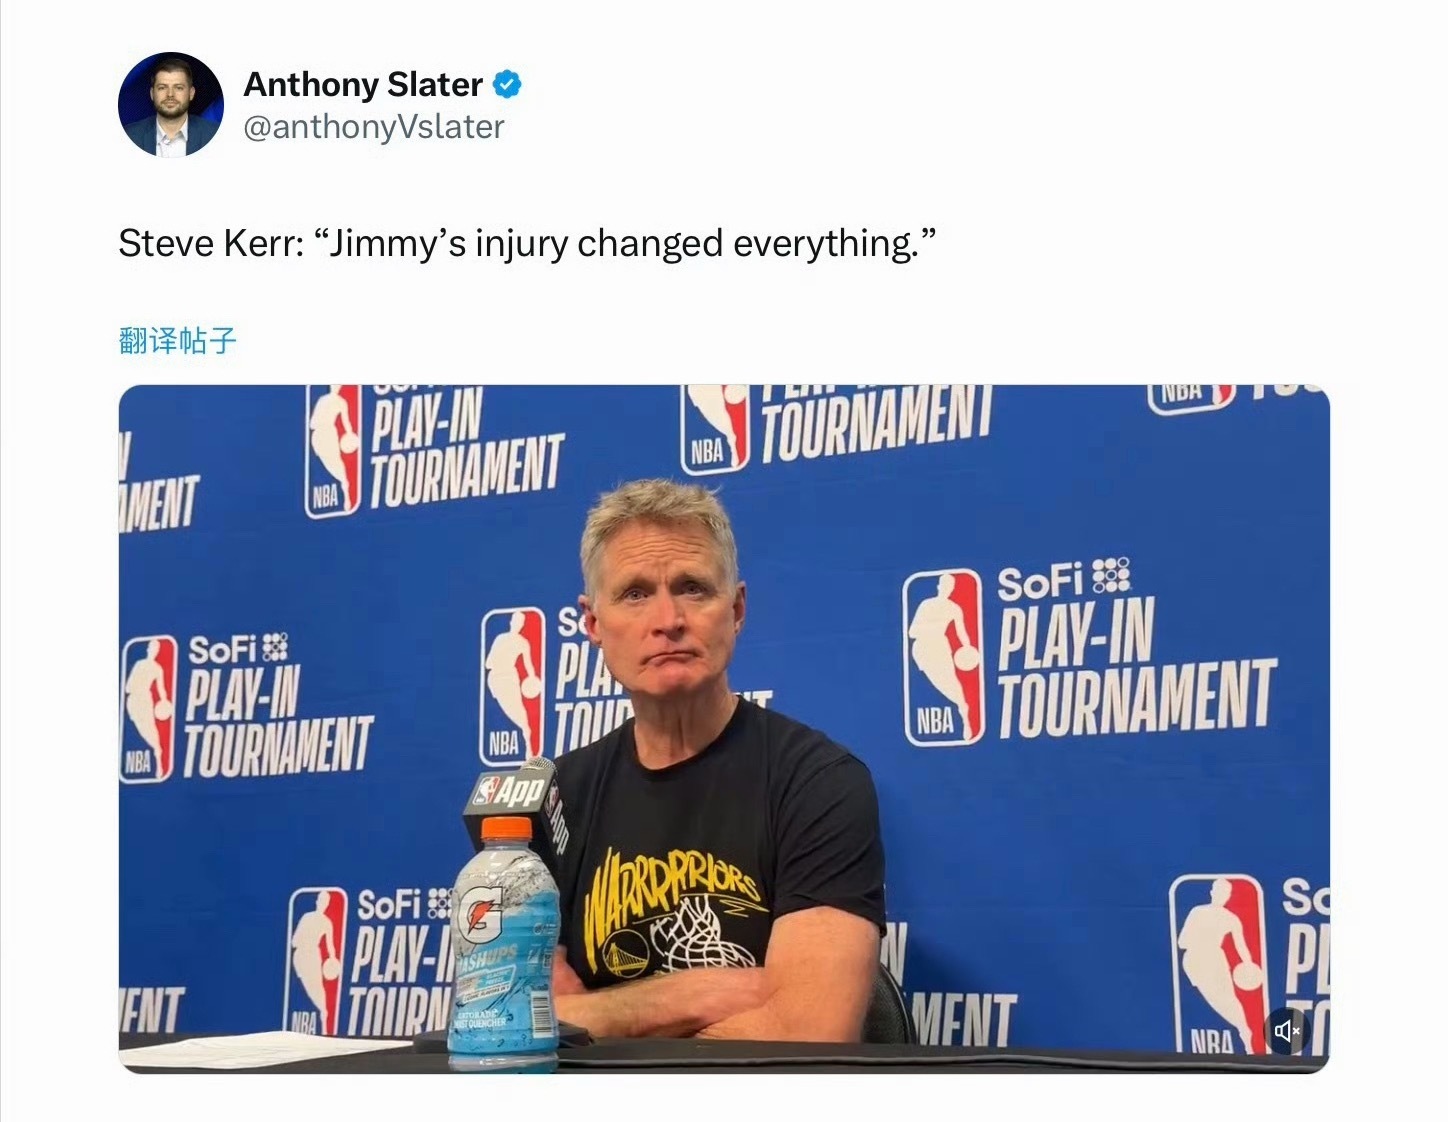Translate the post using 翻译帖子
The width and height of the screenshot is (1448, 1122).
177,341
